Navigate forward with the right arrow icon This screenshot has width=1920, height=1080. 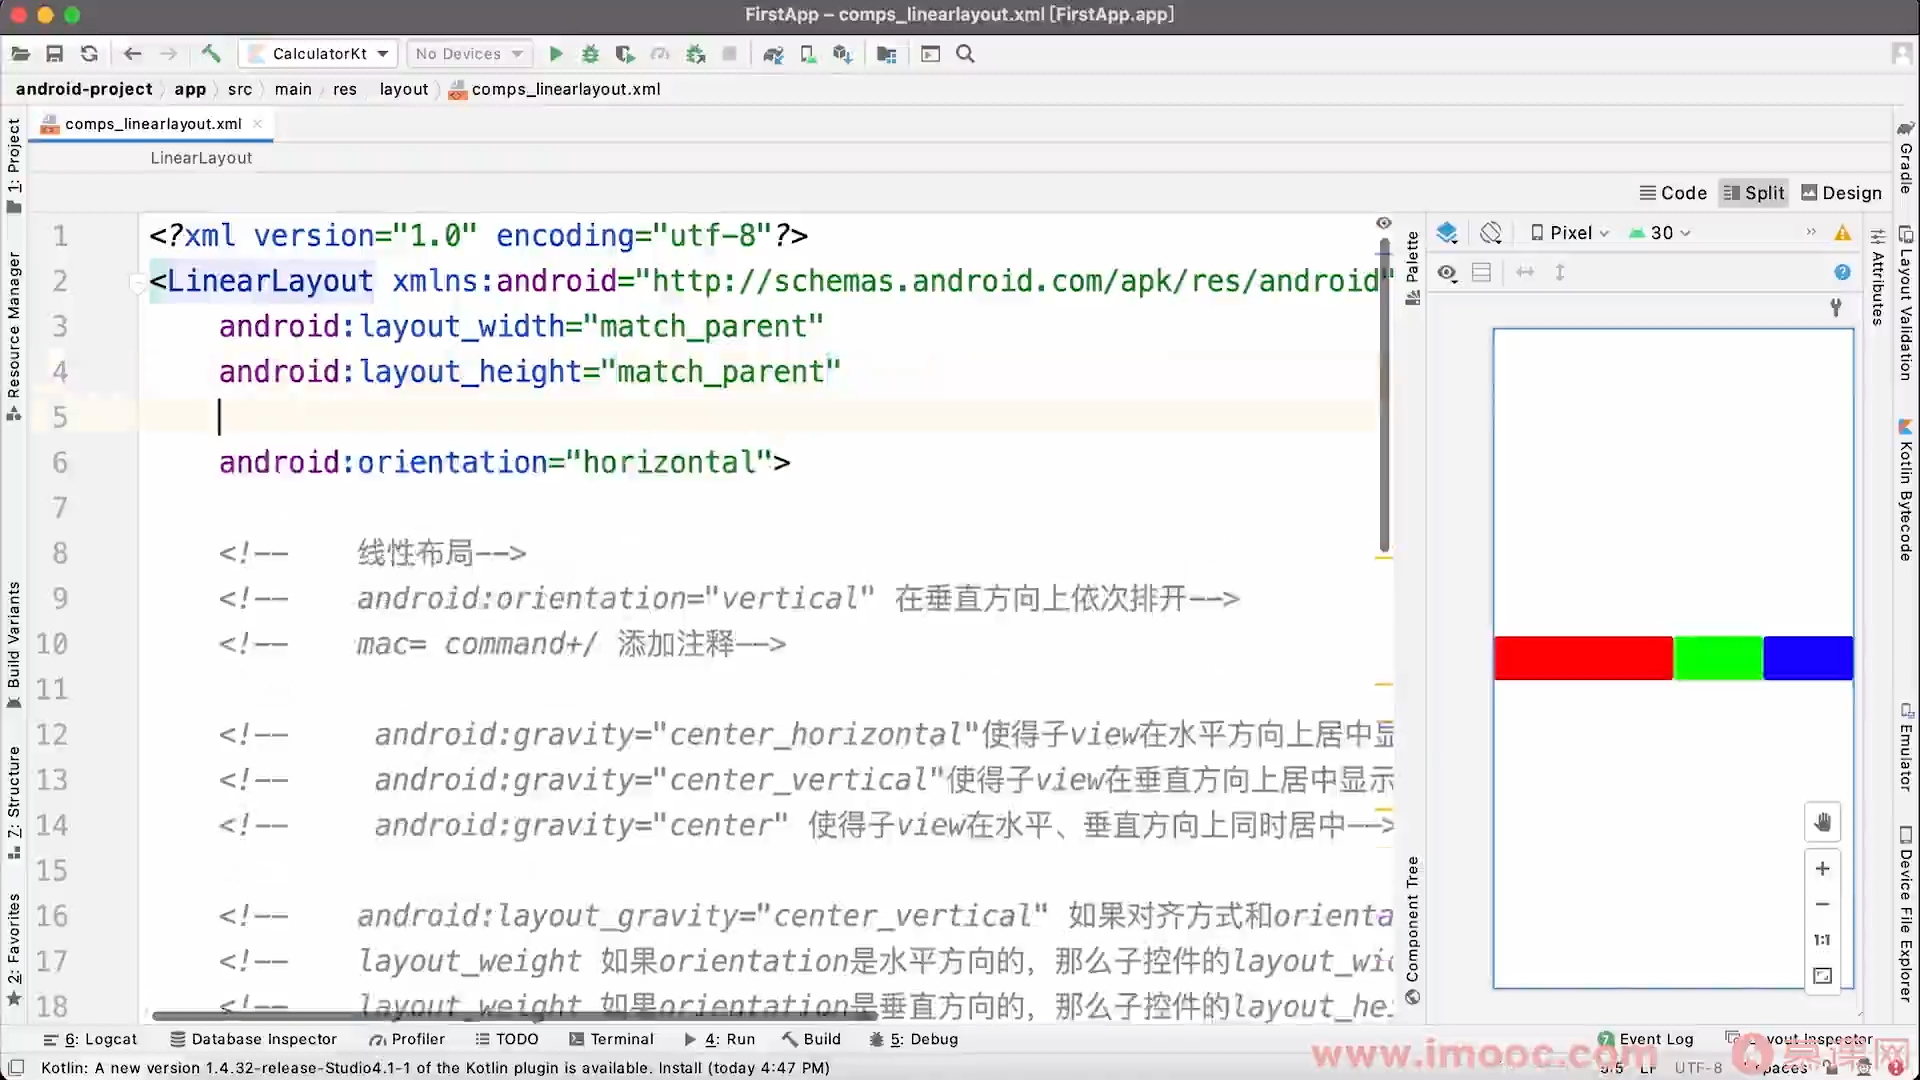click(x=169, y=54)
